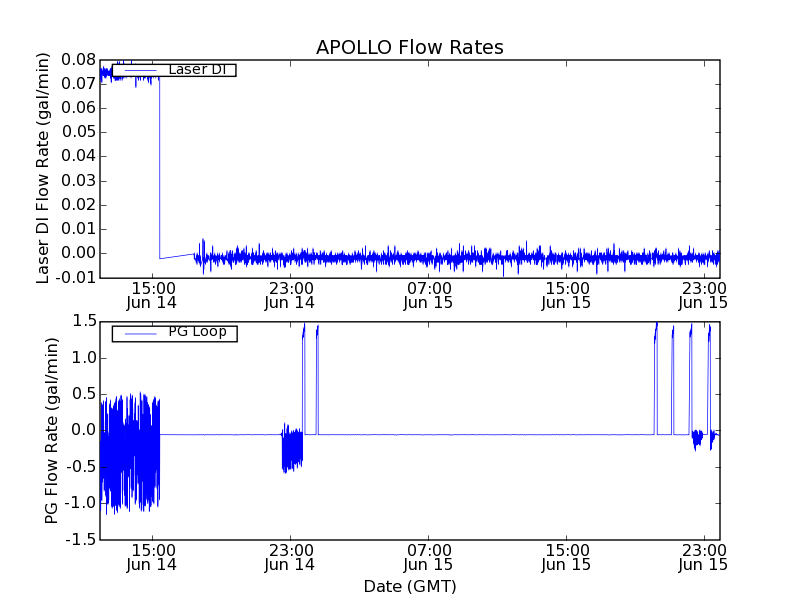Screen dimensions: 800x600
Task: Click the 'Laser DI Flow Rate (gal/min)' axis label
Action: 43,168
